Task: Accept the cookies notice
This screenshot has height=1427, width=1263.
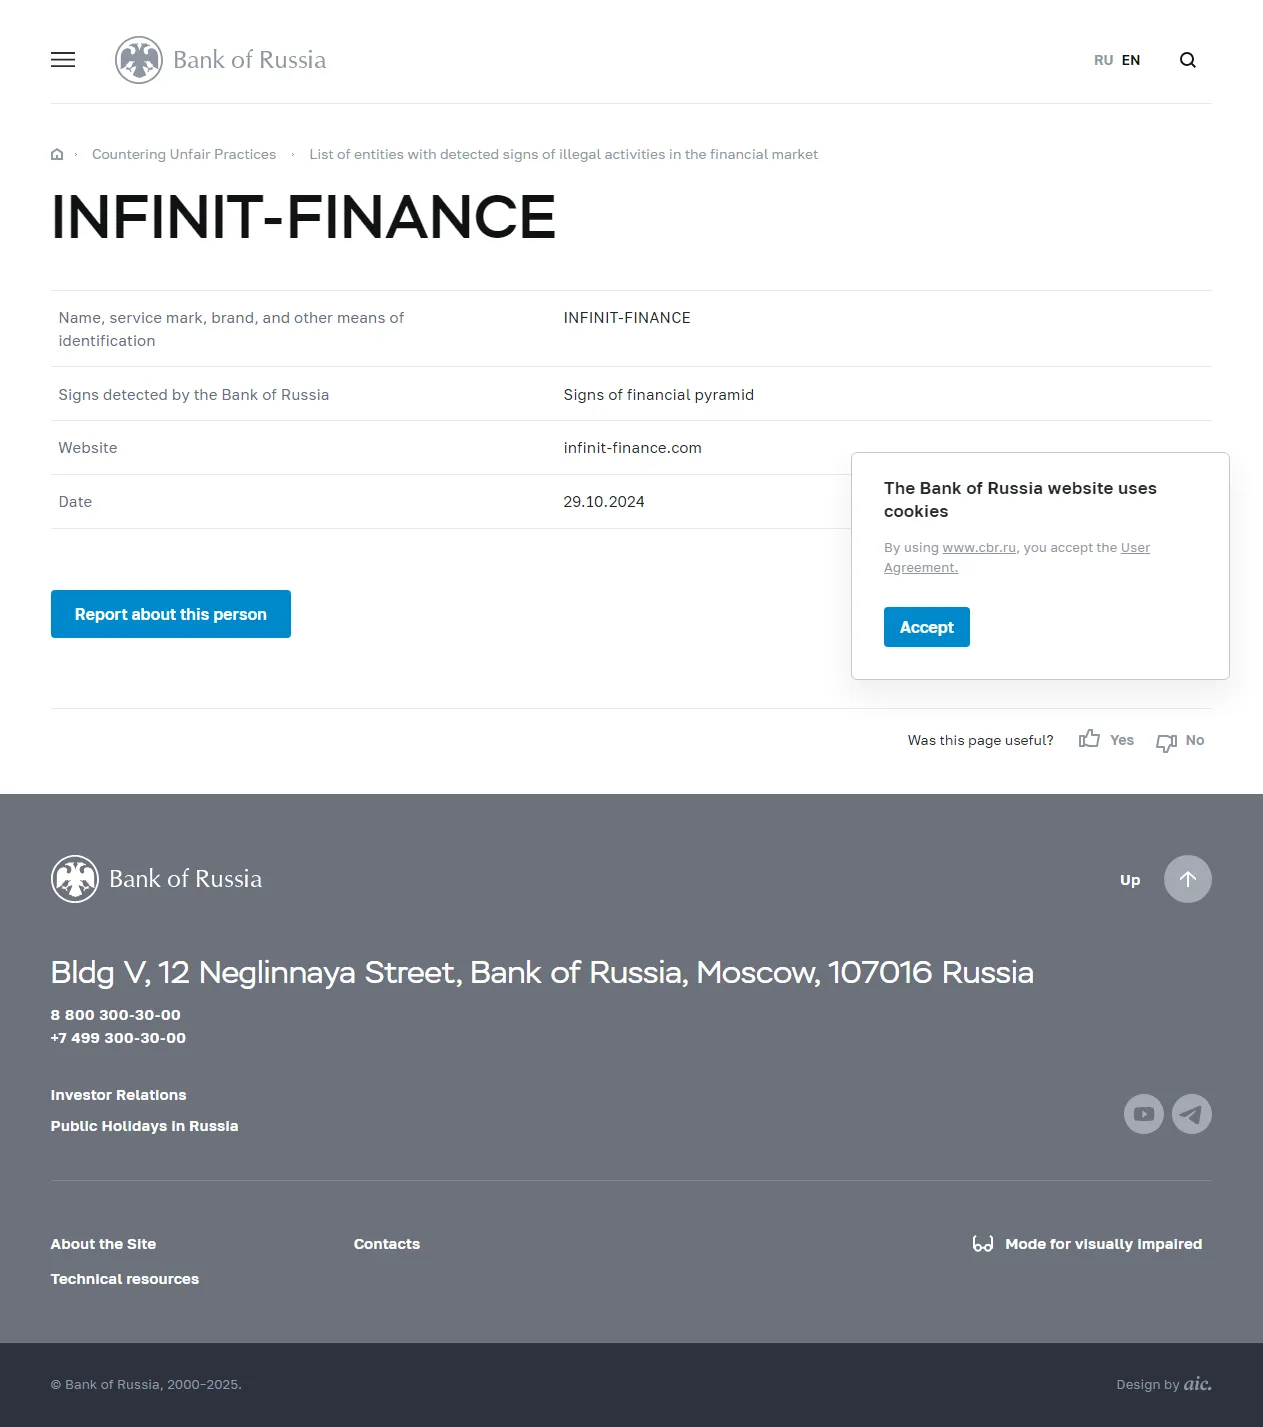Action: [x=926, y=627]
